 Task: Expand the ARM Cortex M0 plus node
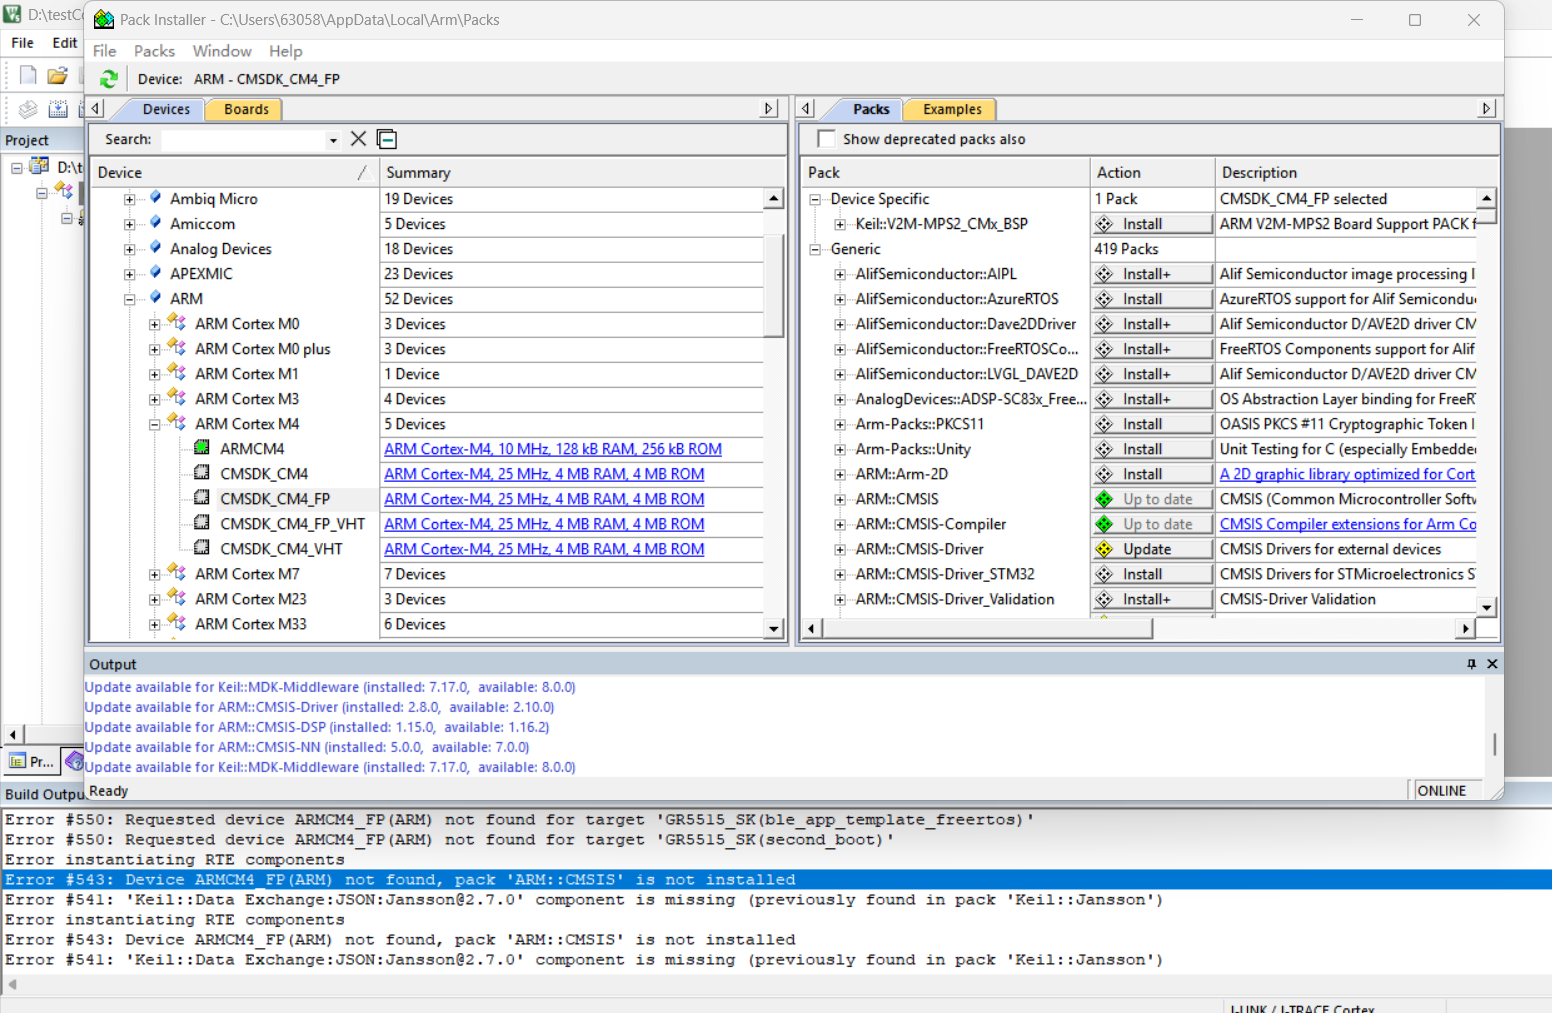tap(155, 349)
